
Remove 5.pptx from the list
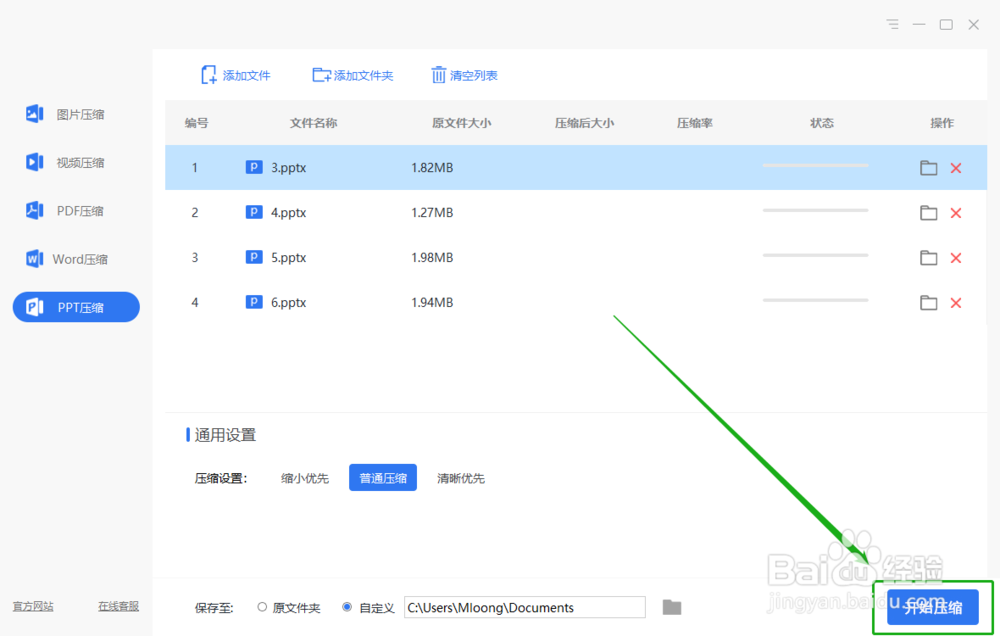(955, 258)
